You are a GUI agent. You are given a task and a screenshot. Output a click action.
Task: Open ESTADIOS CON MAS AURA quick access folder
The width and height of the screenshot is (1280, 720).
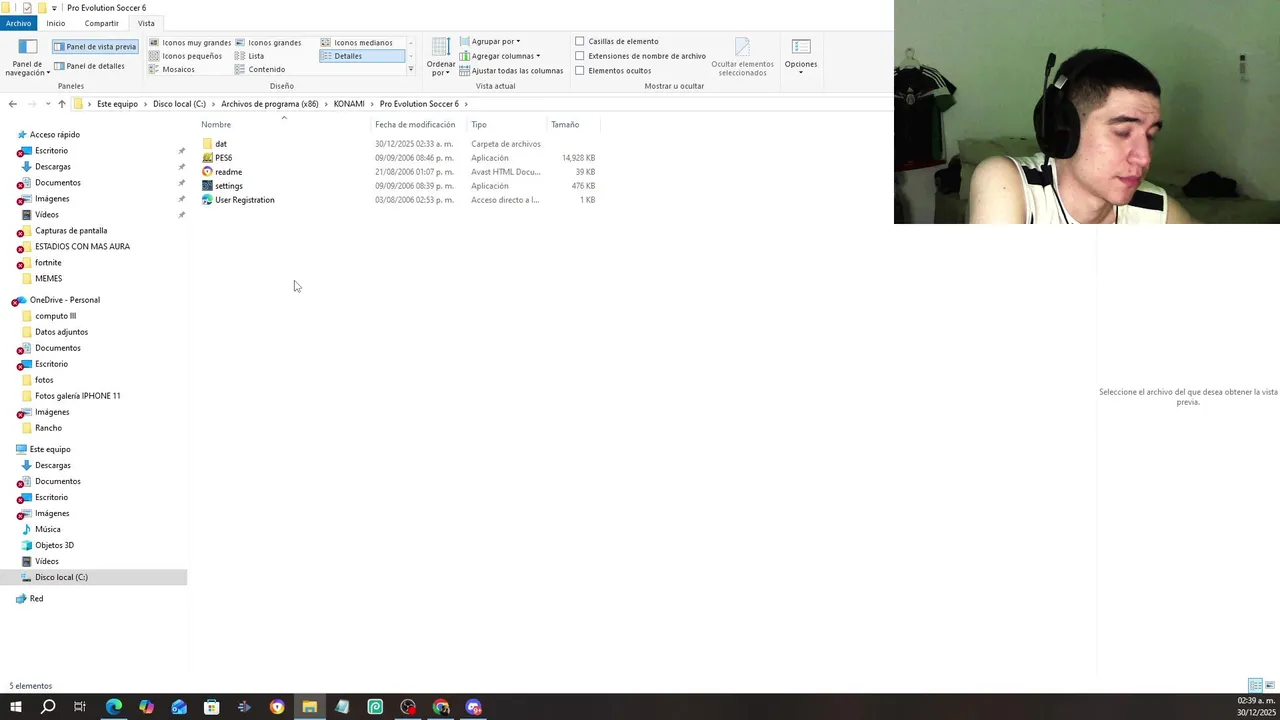[x=82, y=246]
